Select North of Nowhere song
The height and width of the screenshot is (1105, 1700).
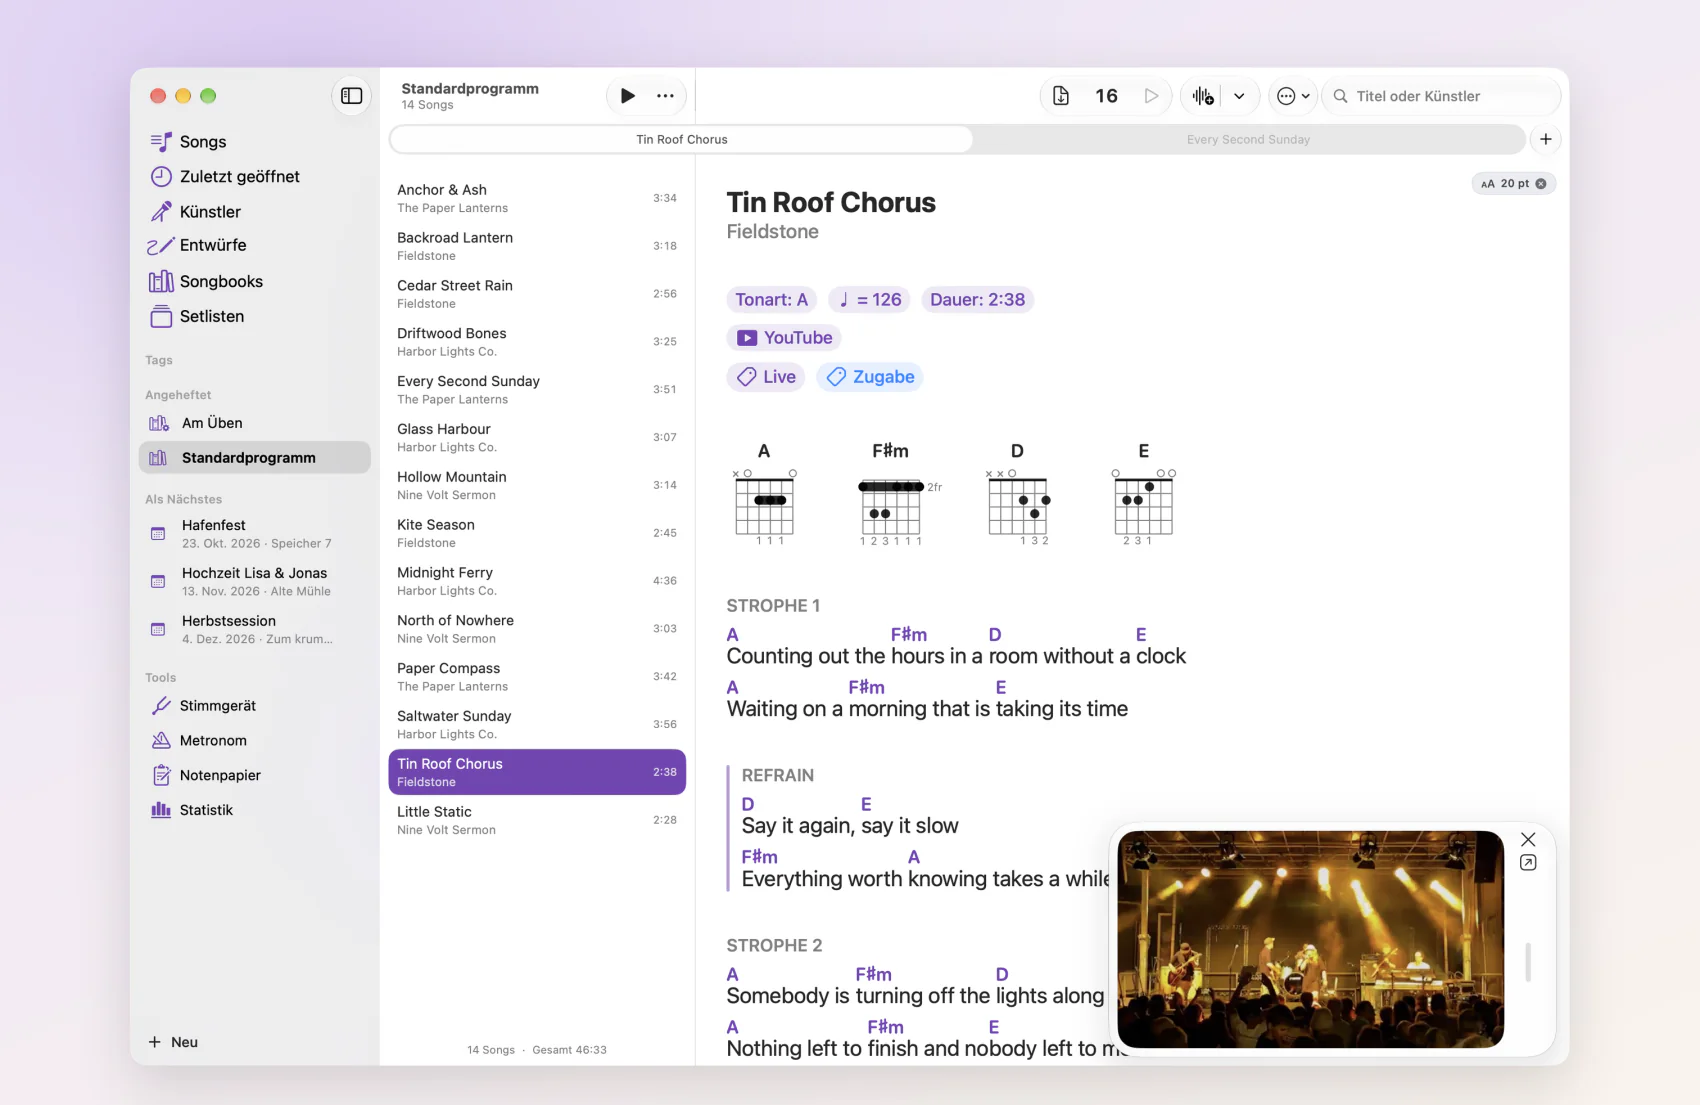537,629
